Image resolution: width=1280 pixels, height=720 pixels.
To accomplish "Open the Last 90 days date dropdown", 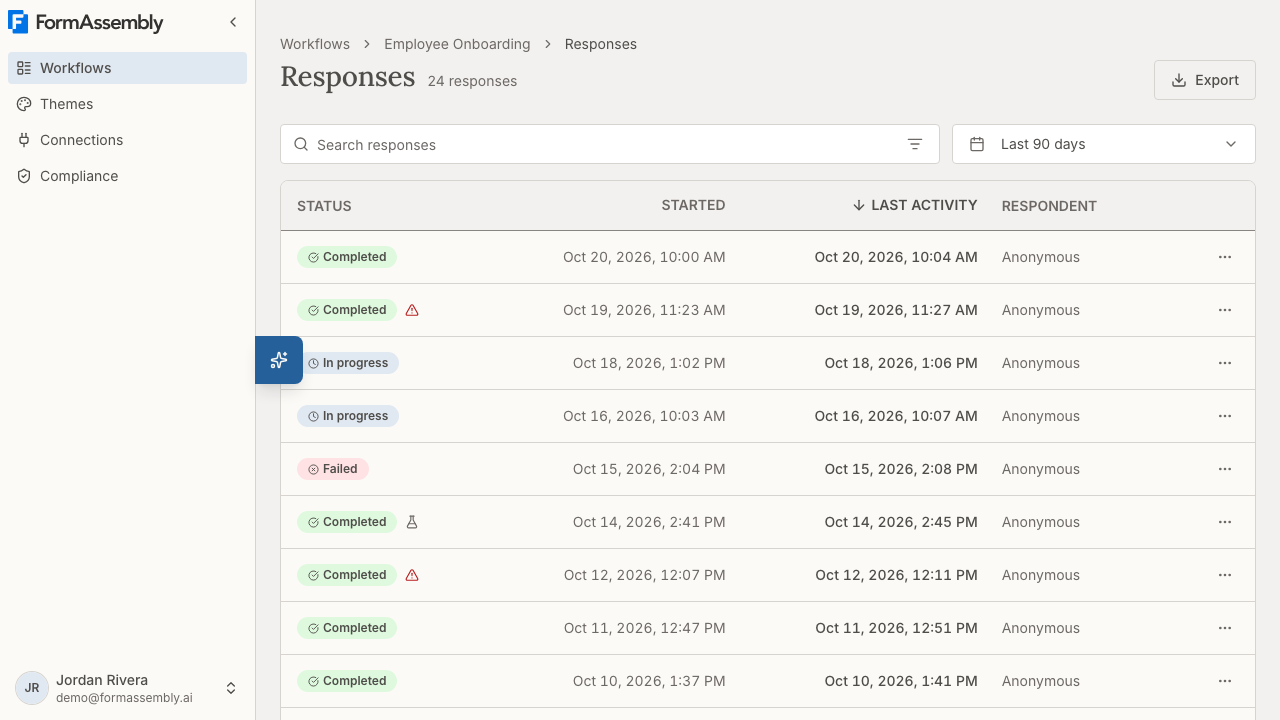I will point(1104,144).
